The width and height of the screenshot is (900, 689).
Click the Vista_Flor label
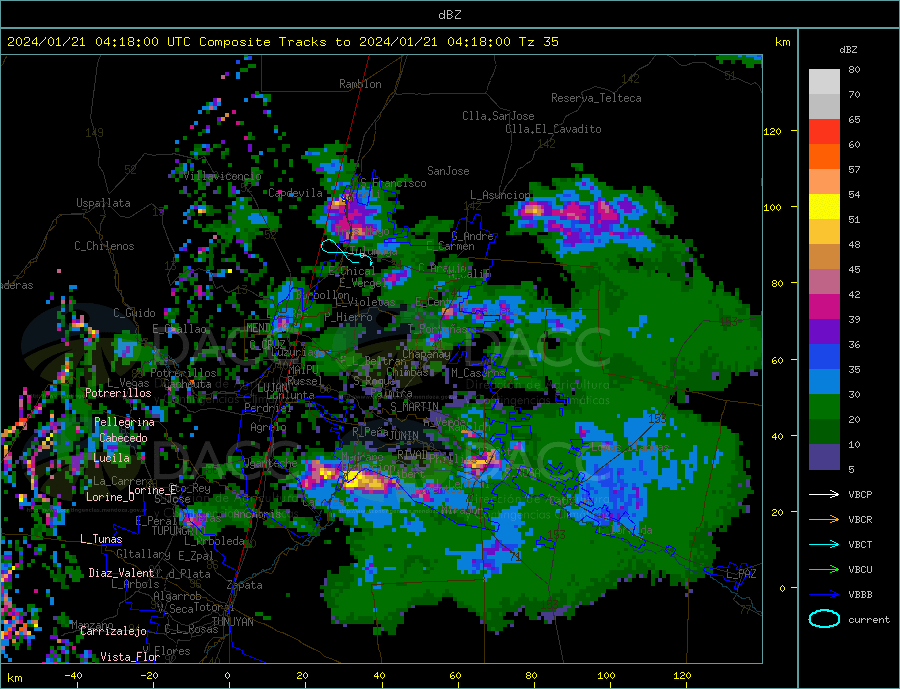coord(130,657)
